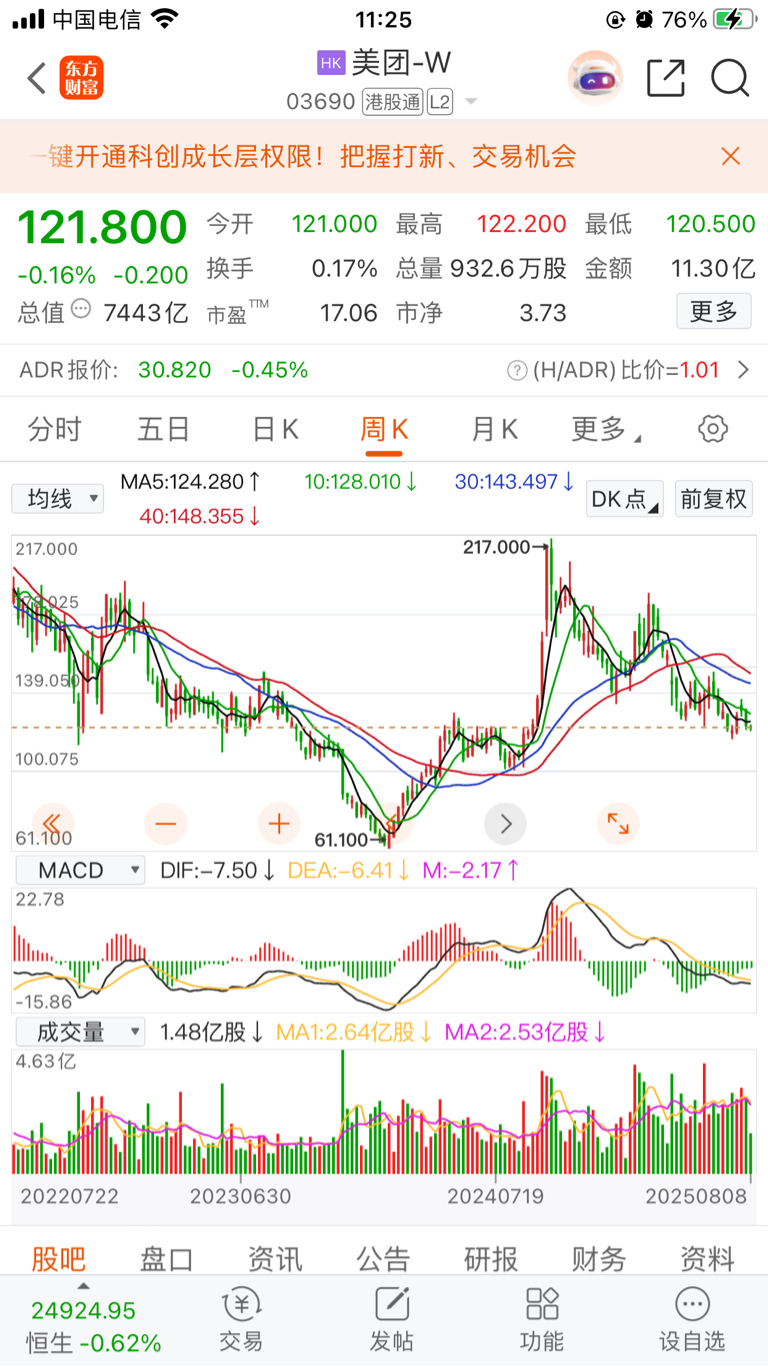Switch to the 分时 tab
768x1366 pixels.
coord(55,430)
